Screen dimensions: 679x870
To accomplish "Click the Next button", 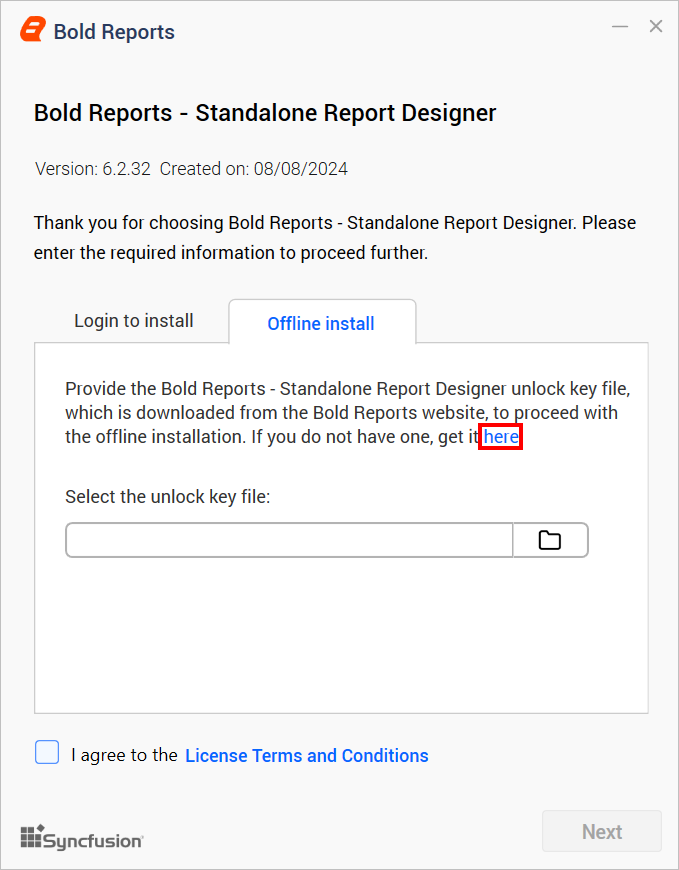I will tap(602, 831).
